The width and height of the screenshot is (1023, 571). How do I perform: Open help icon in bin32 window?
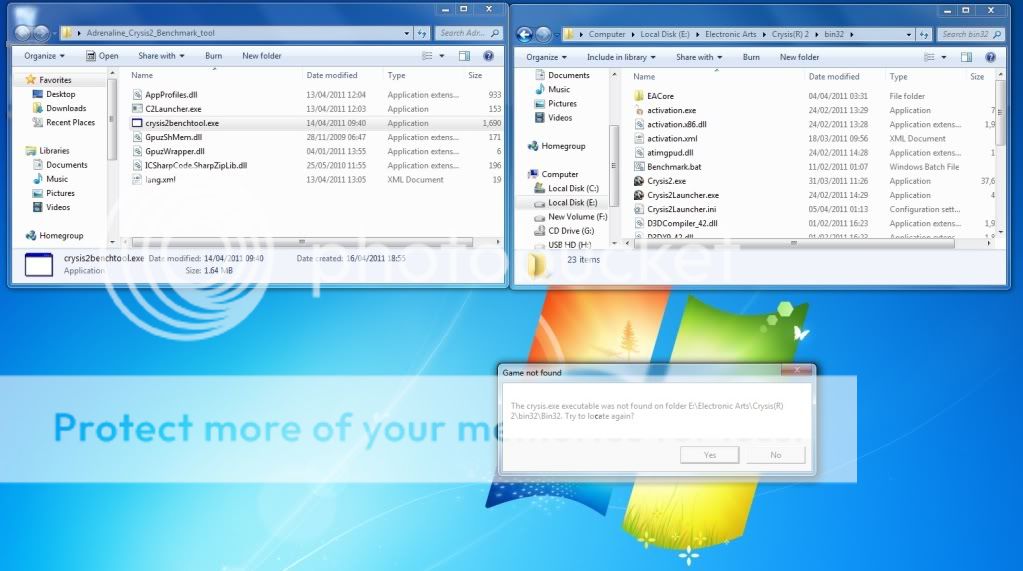990,57
